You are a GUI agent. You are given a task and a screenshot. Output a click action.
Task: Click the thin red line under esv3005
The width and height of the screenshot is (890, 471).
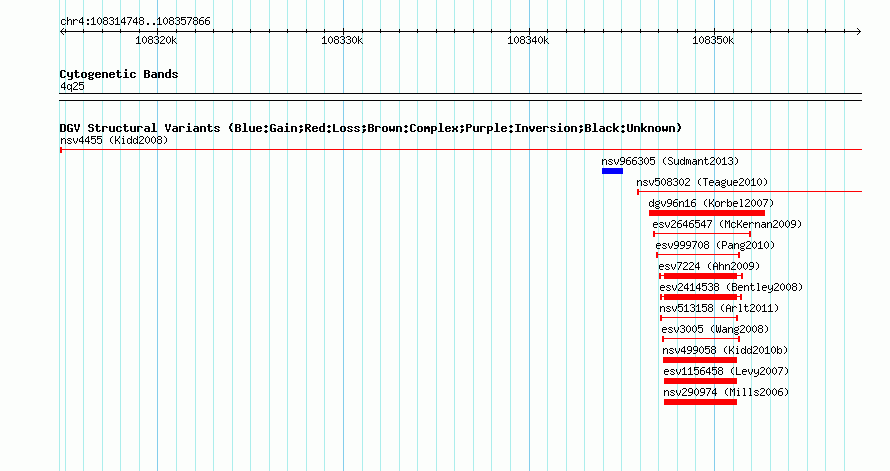(701, 339)
